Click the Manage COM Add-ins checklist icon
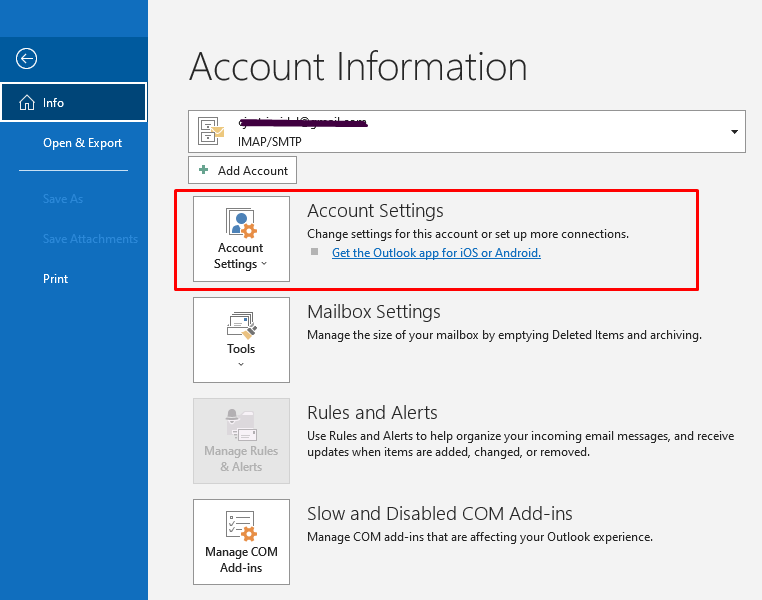 241,526
